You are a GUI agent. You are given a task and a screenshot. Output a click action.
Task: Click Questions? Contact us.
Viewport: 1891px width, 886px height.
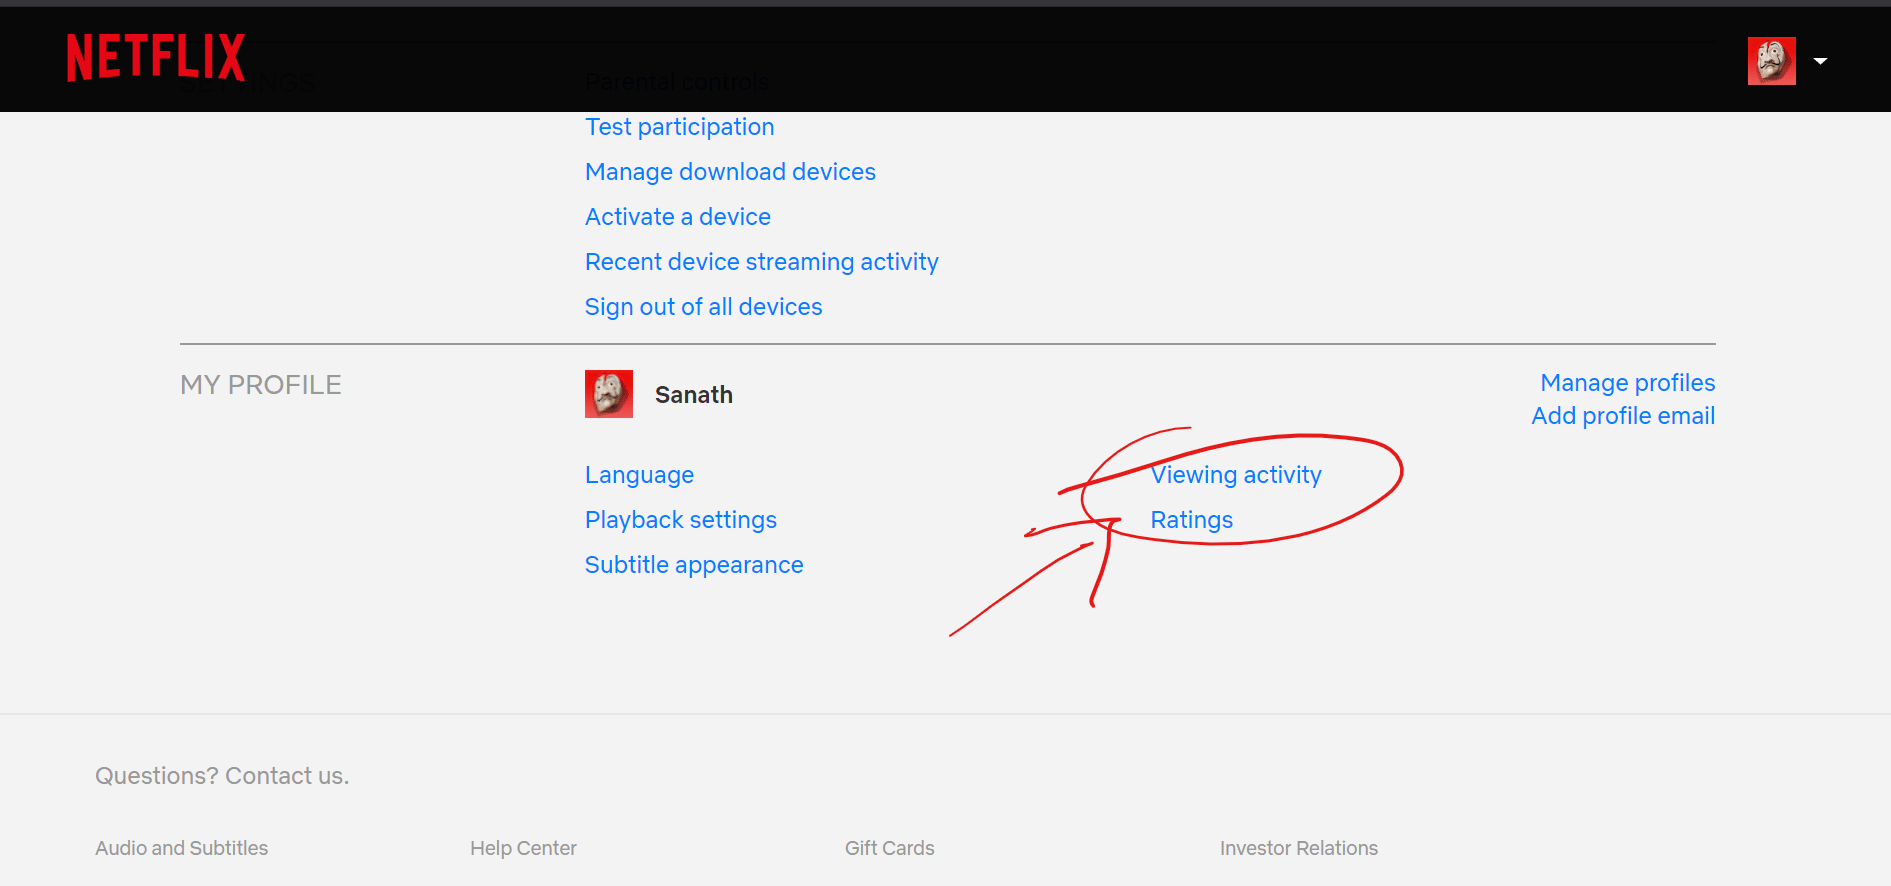[222, 776]
